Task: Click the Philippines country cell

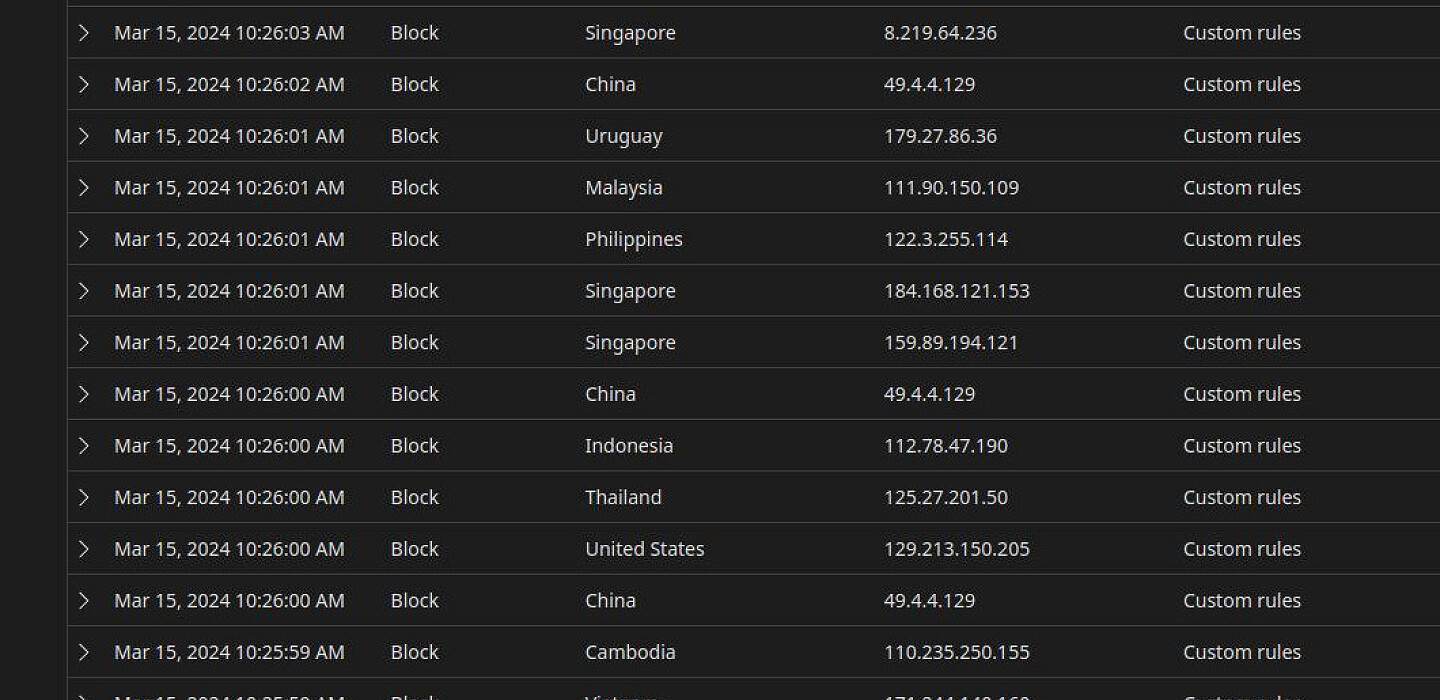Action: click(x=633, y=240)
